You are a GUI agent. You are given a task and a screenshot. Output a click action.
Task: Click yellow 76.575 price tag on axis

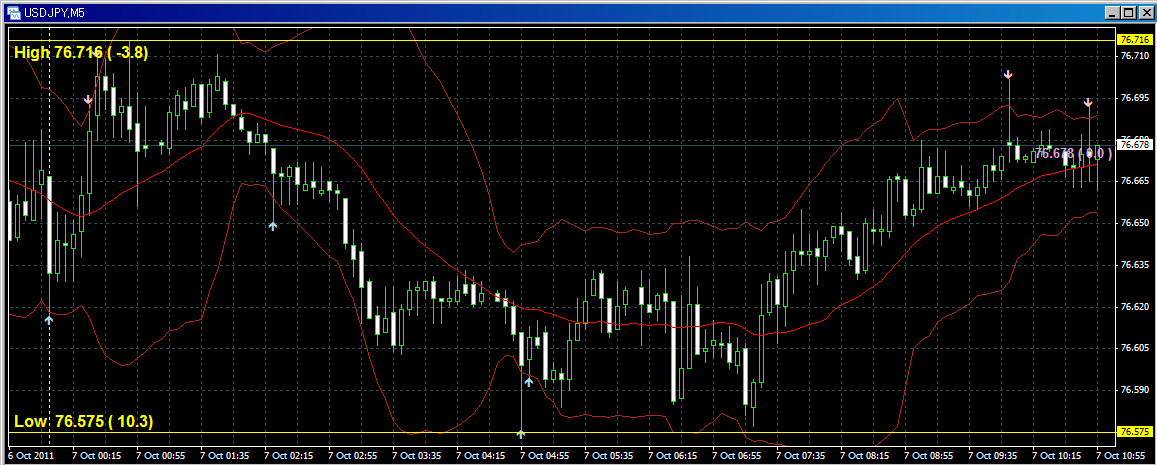pos(1134,432)
